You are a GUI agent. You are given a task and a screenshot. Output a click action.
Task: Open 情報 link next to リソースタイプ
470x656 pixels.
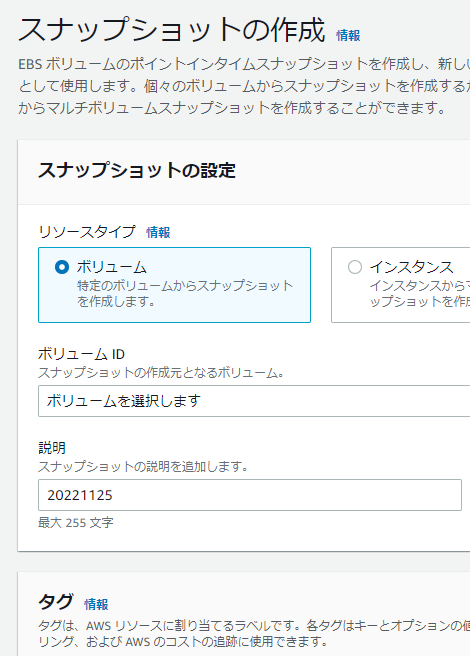pos(158,232)
